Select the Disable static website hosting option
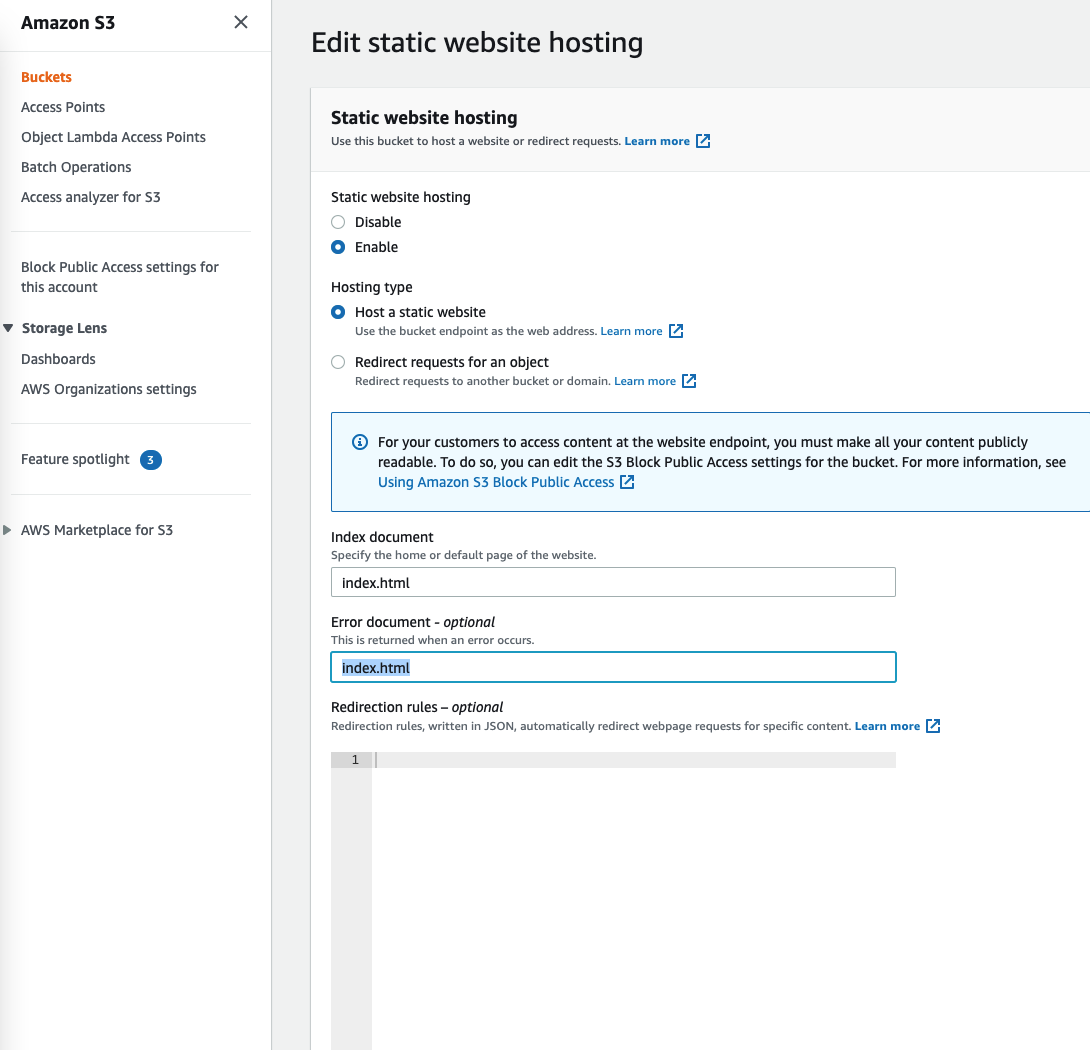The image size is (1090, 1050). [338, 222]
